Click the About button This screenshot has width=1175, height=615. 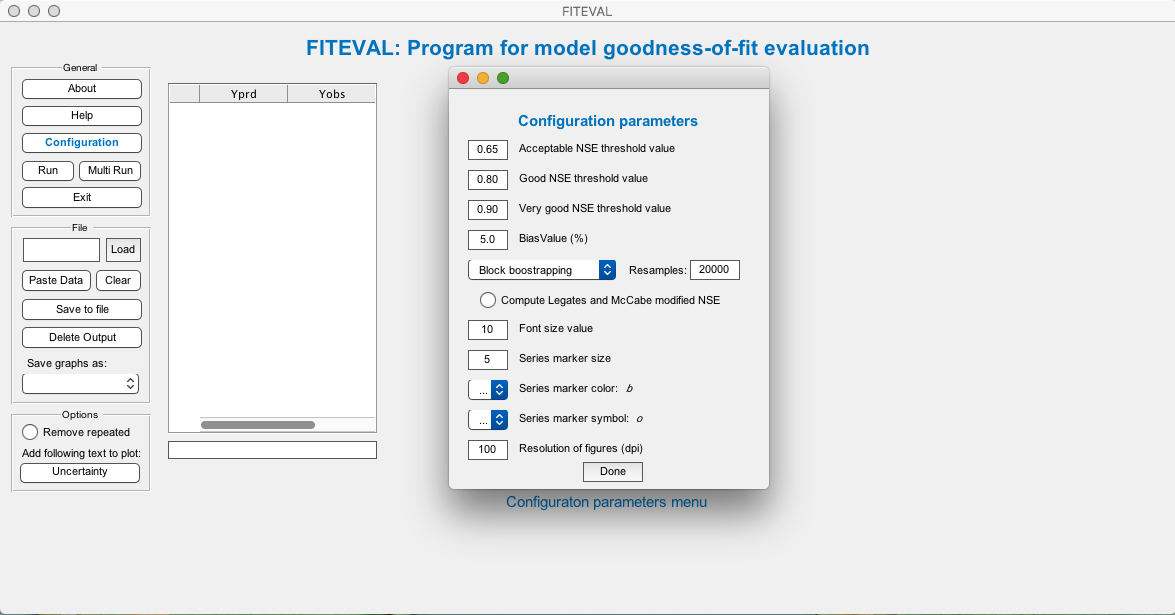coord(82,88)
